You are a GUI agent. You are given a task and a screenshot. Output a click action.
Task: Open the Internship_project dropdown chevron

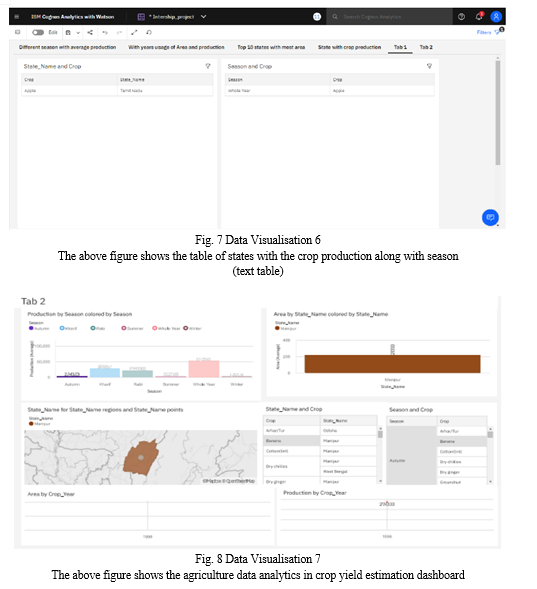pos(204,17)
